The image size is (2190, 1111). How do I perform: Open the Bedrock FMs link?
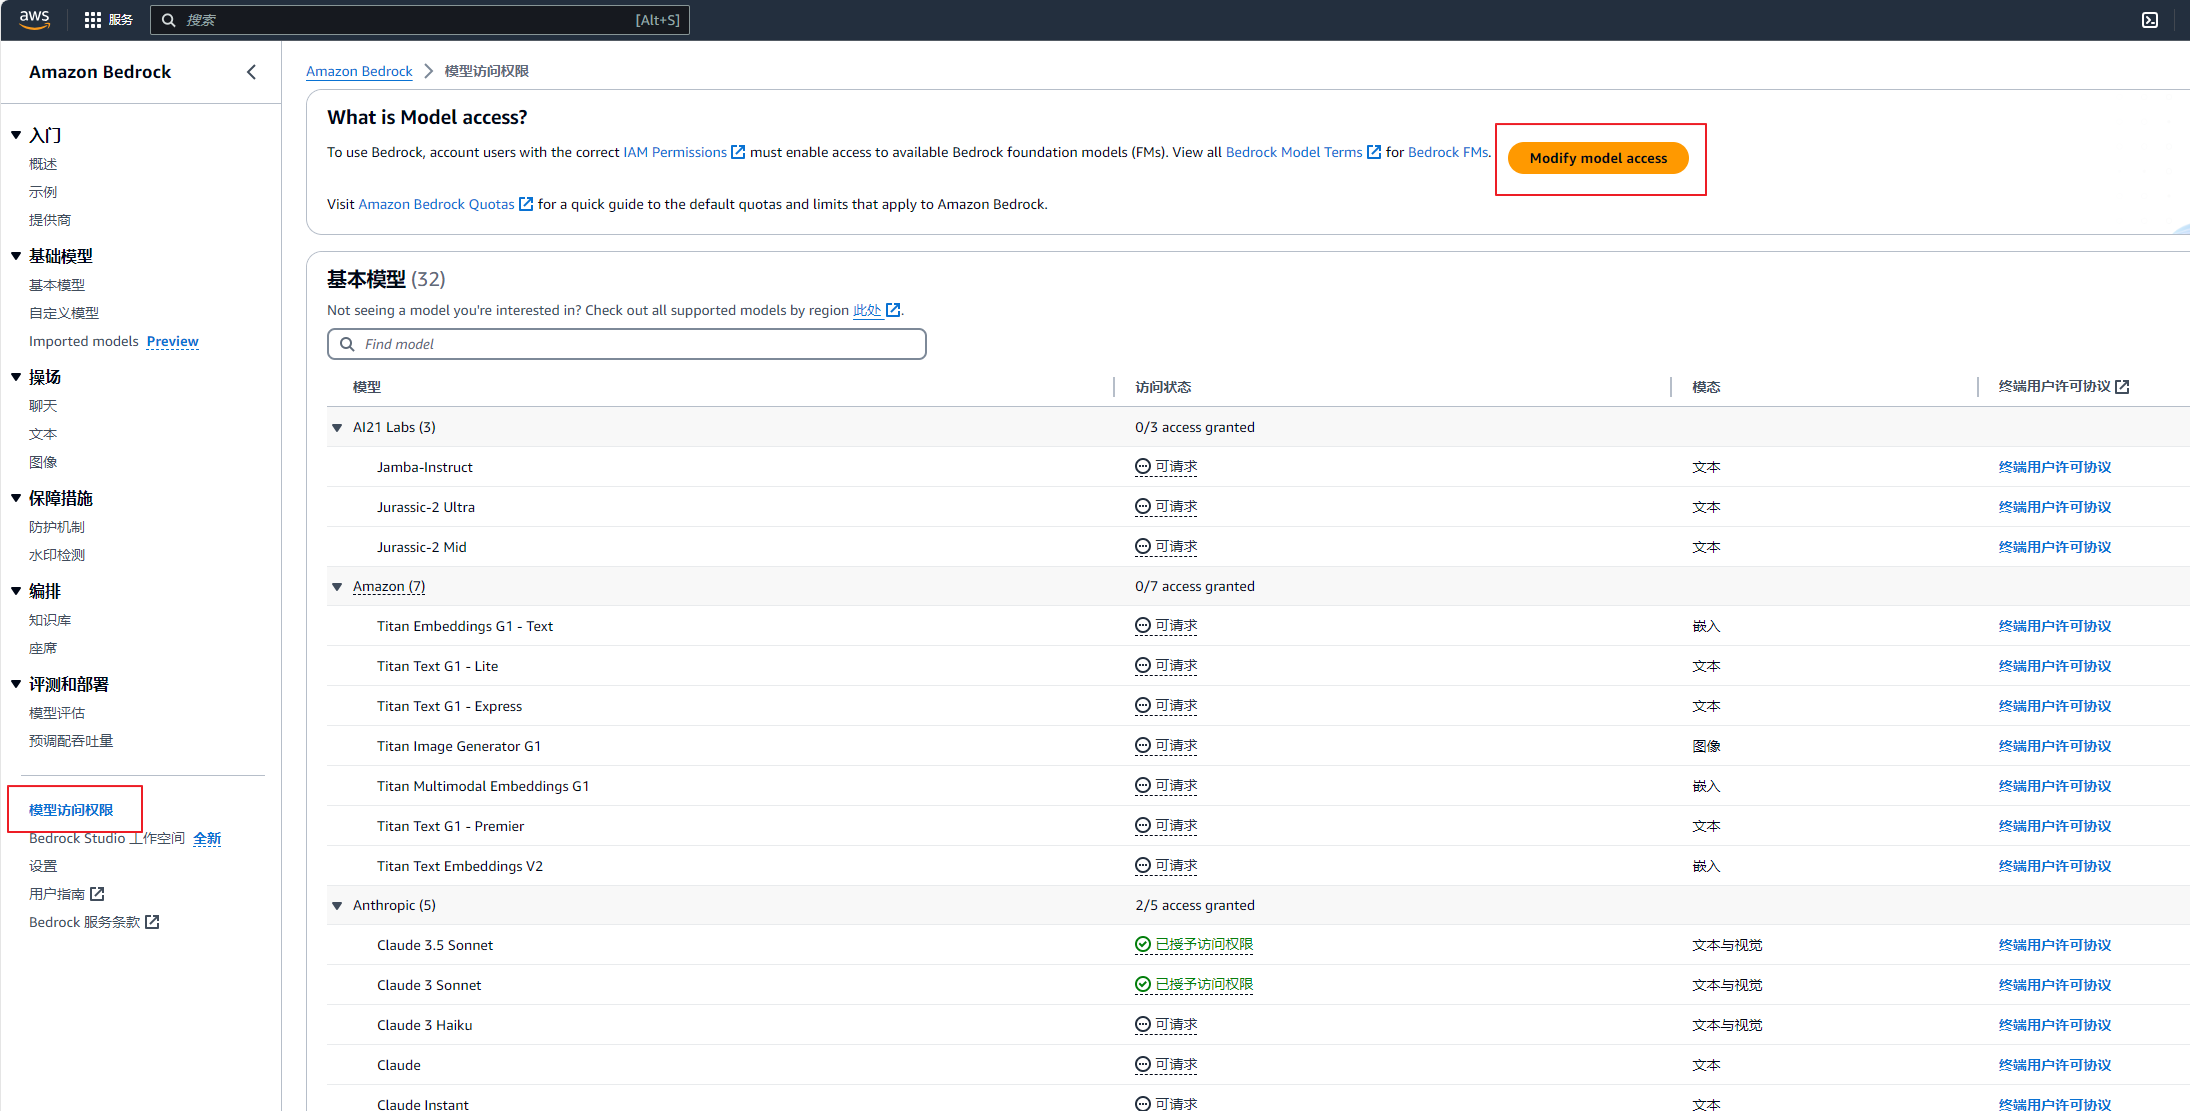click(x=1447, y=152)
